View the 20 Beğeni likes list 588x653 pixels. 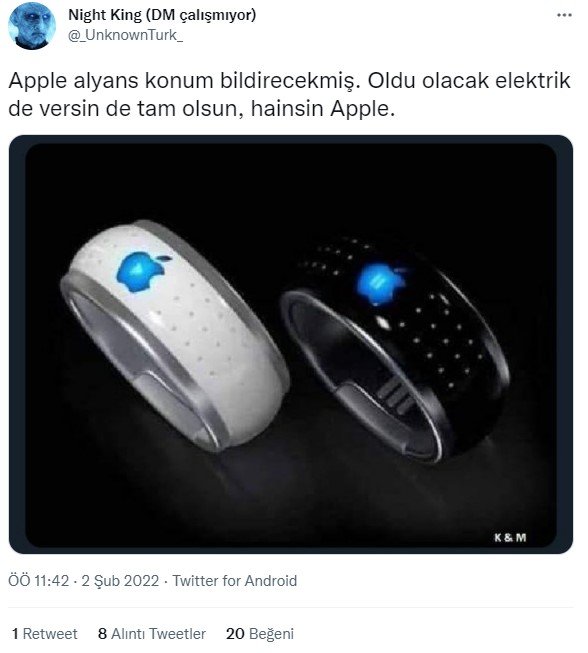point(260,633)
